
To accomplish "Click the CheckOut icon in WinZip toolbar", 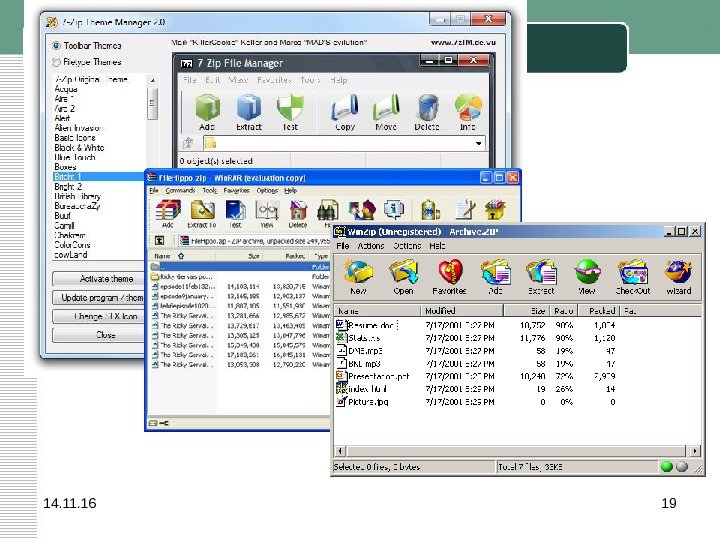I will tap(633, 272).
